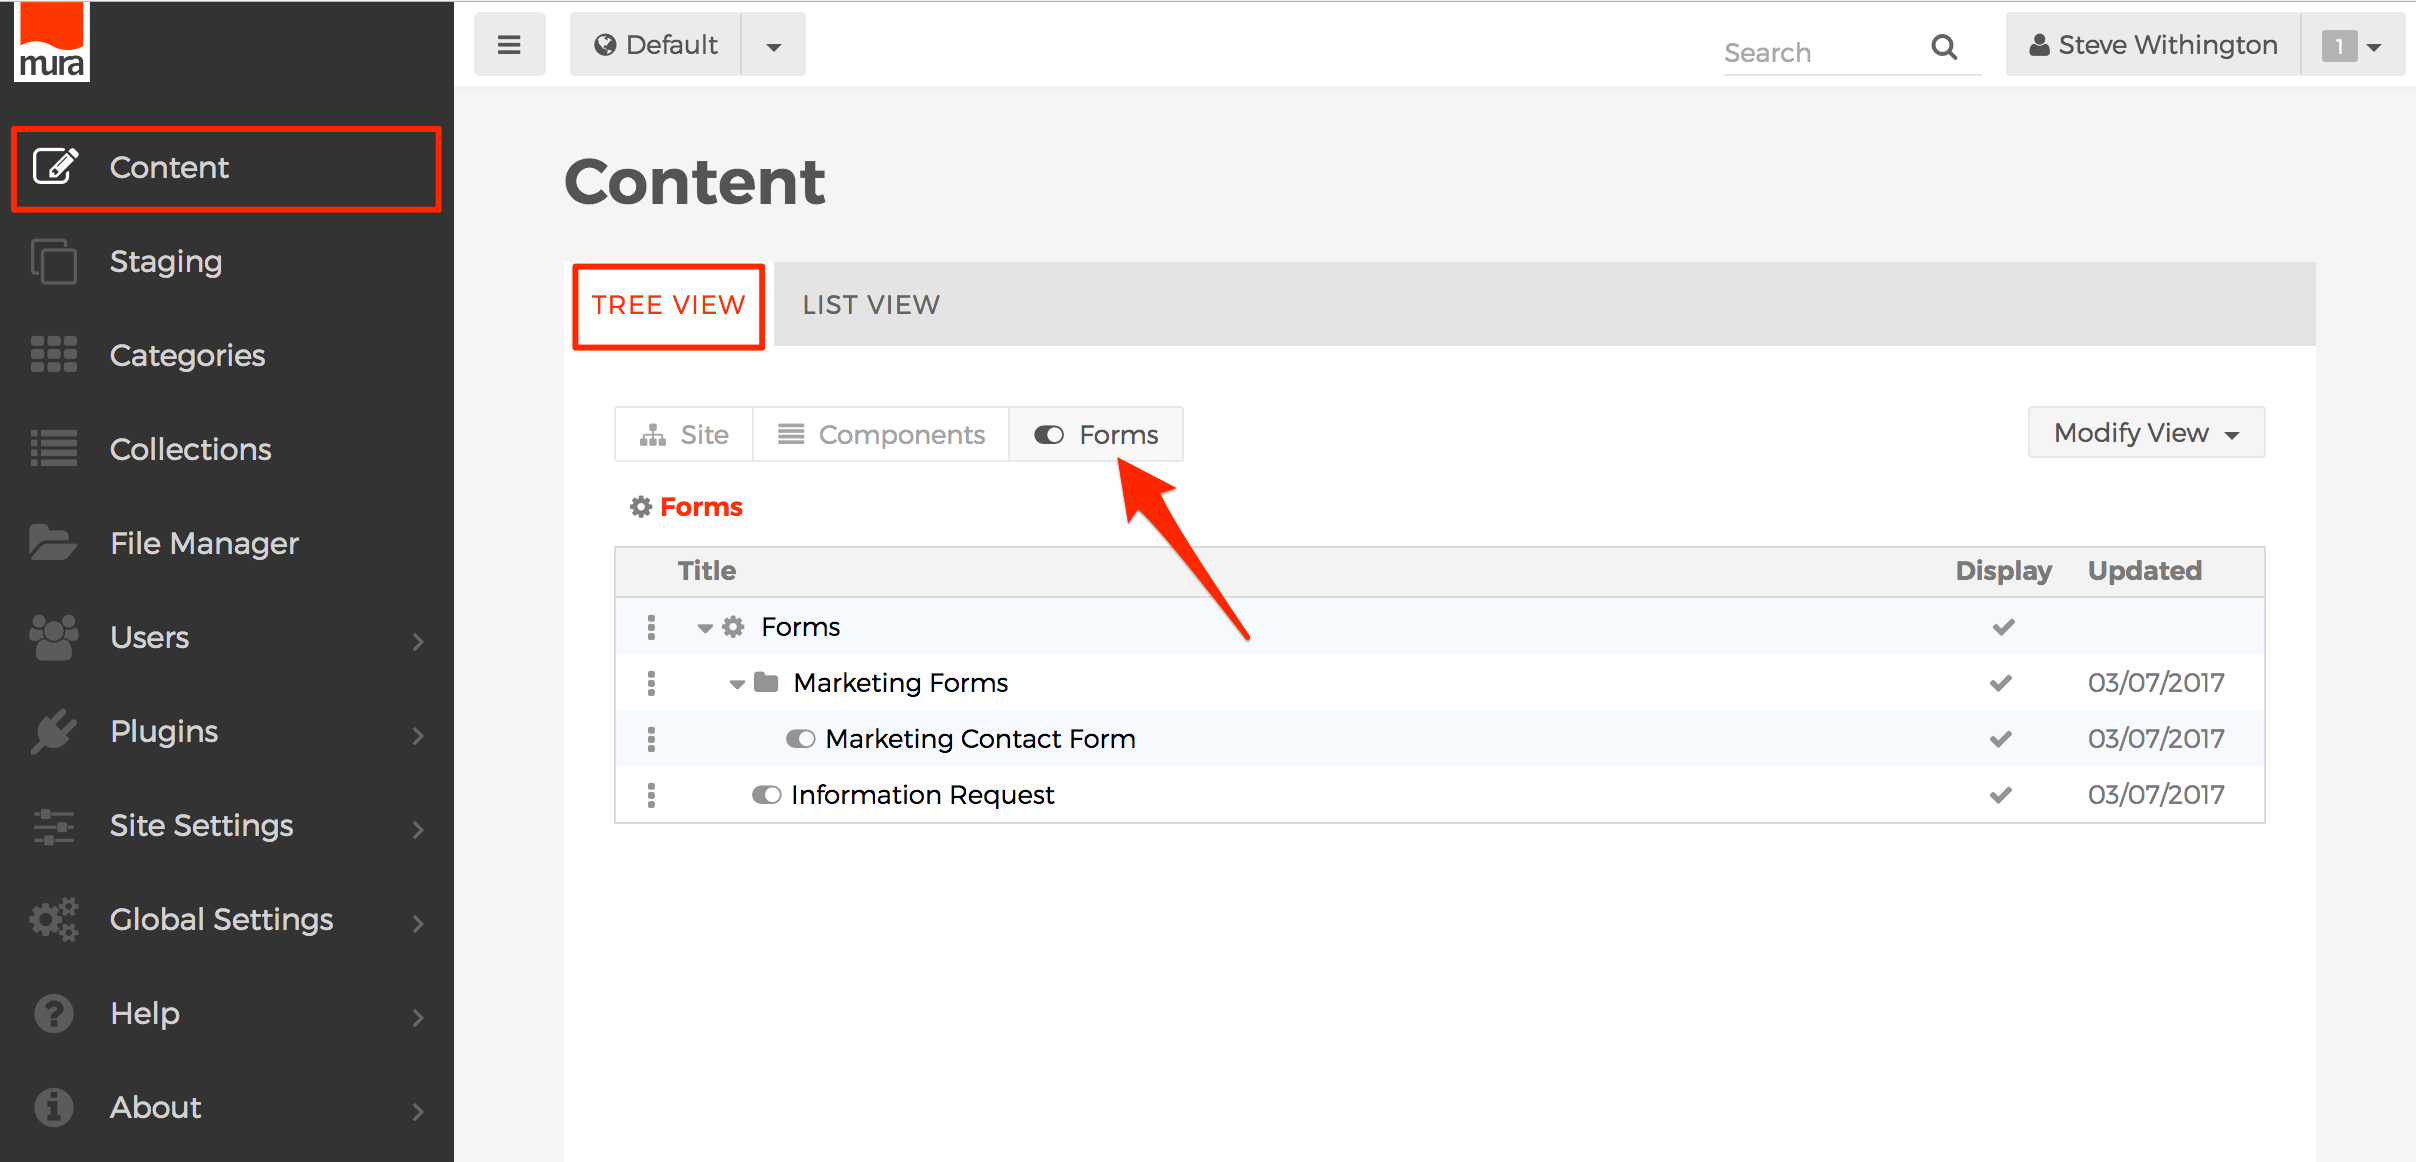Open the Staging sidebar icon
The height and width of the screenshot is (1162, 2416).
tap(54, 262)
